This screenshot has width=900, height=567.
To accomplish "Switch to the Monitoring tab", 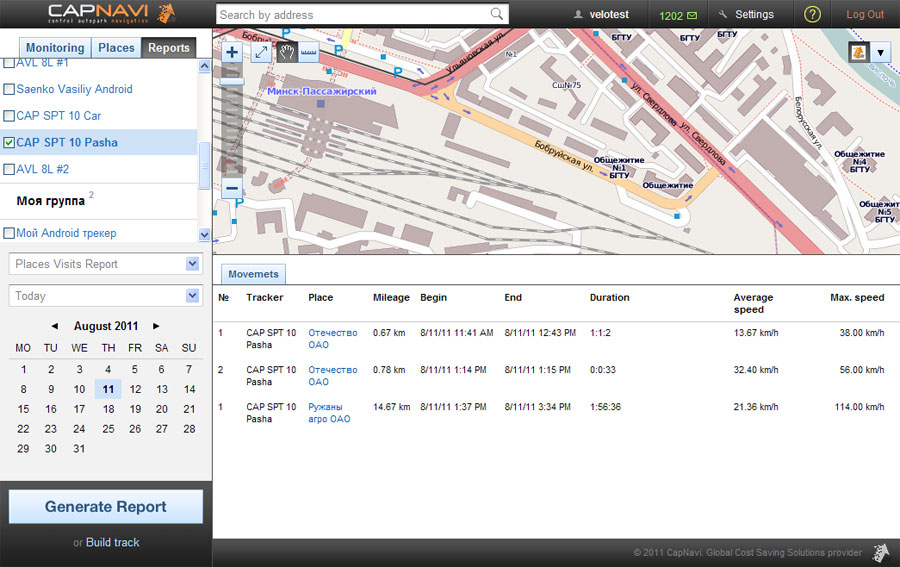I will pyautogui.click(x=55, y=48).
